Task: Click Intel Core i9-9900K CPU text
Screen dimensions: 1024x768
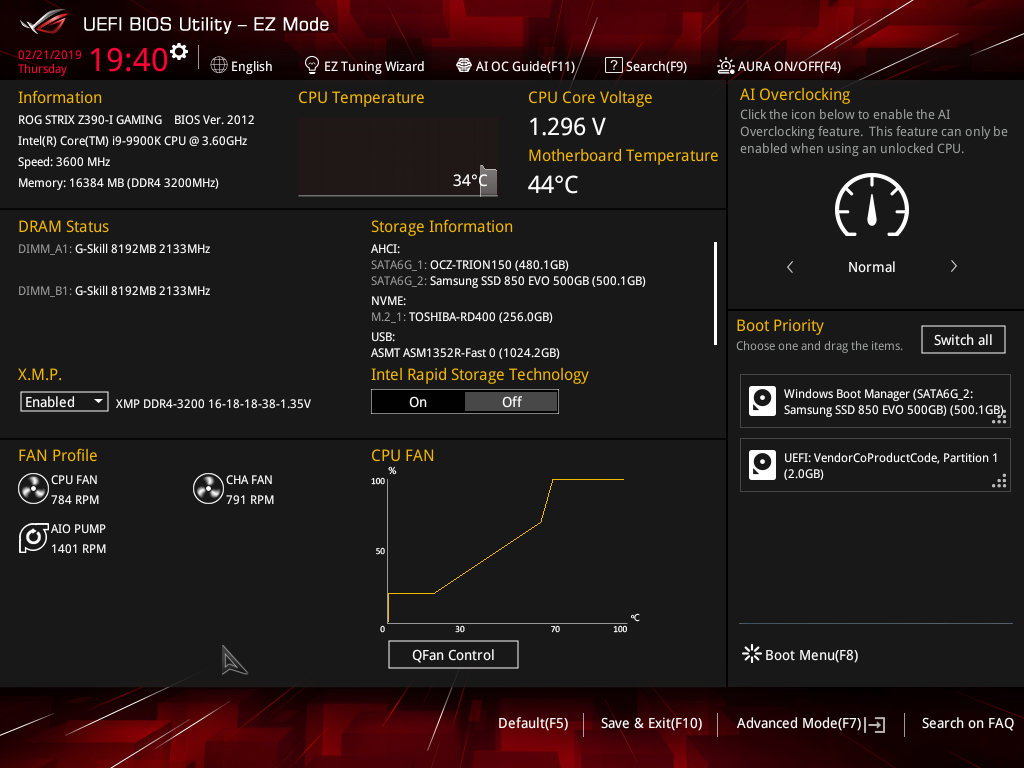Action: (x=133, y=140)
